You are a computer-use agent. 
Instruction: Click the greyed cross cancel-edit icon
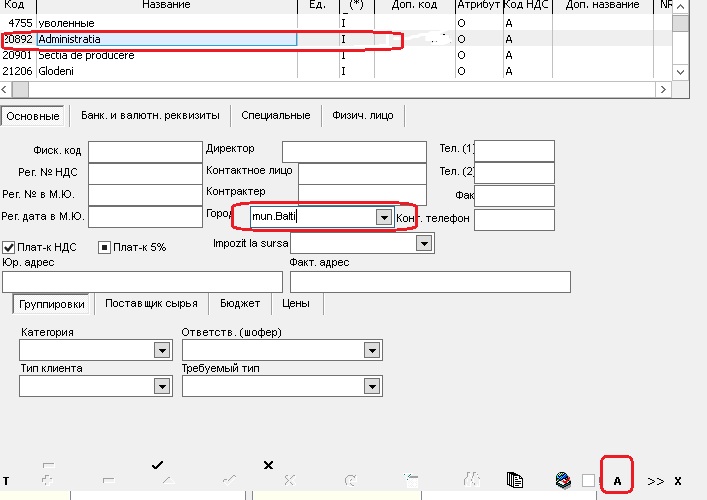289,481
